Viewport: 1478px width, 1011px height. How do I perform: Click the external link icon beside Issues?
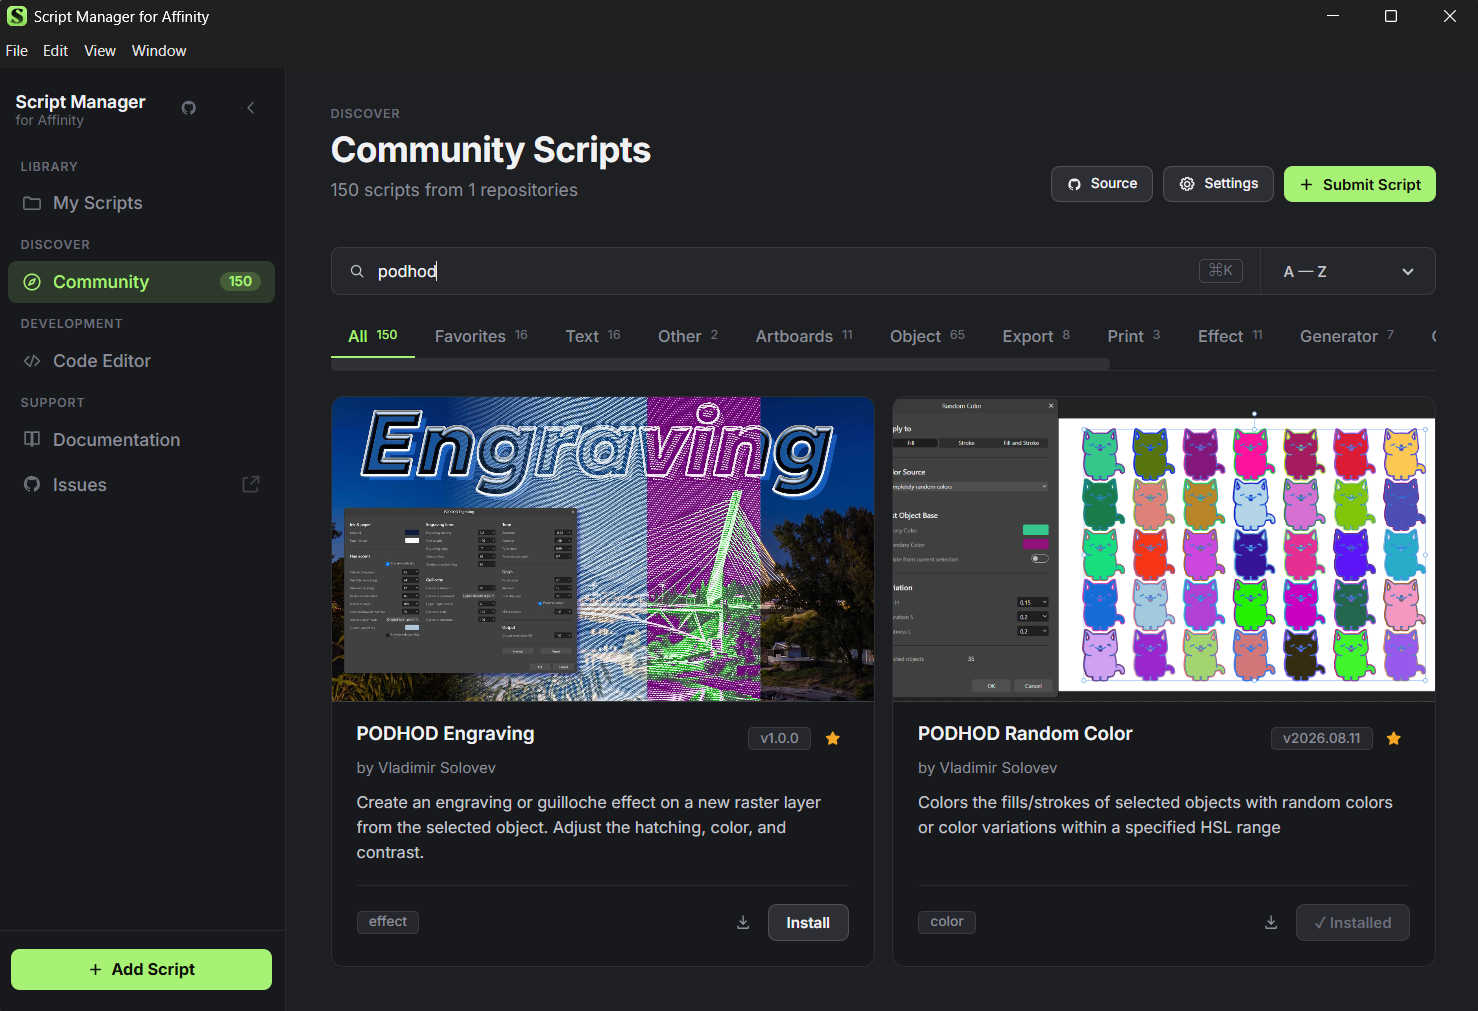click(x=251, y=484)
